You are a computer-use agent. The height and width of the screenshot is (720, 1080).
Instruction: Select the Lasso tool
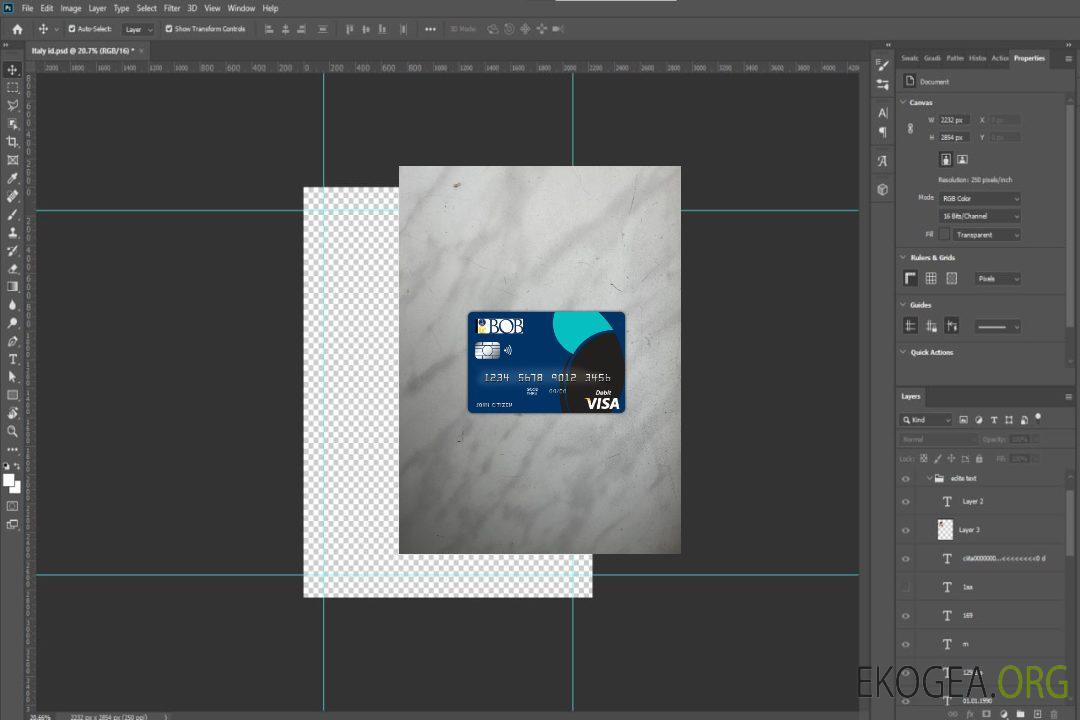(12, 105)
